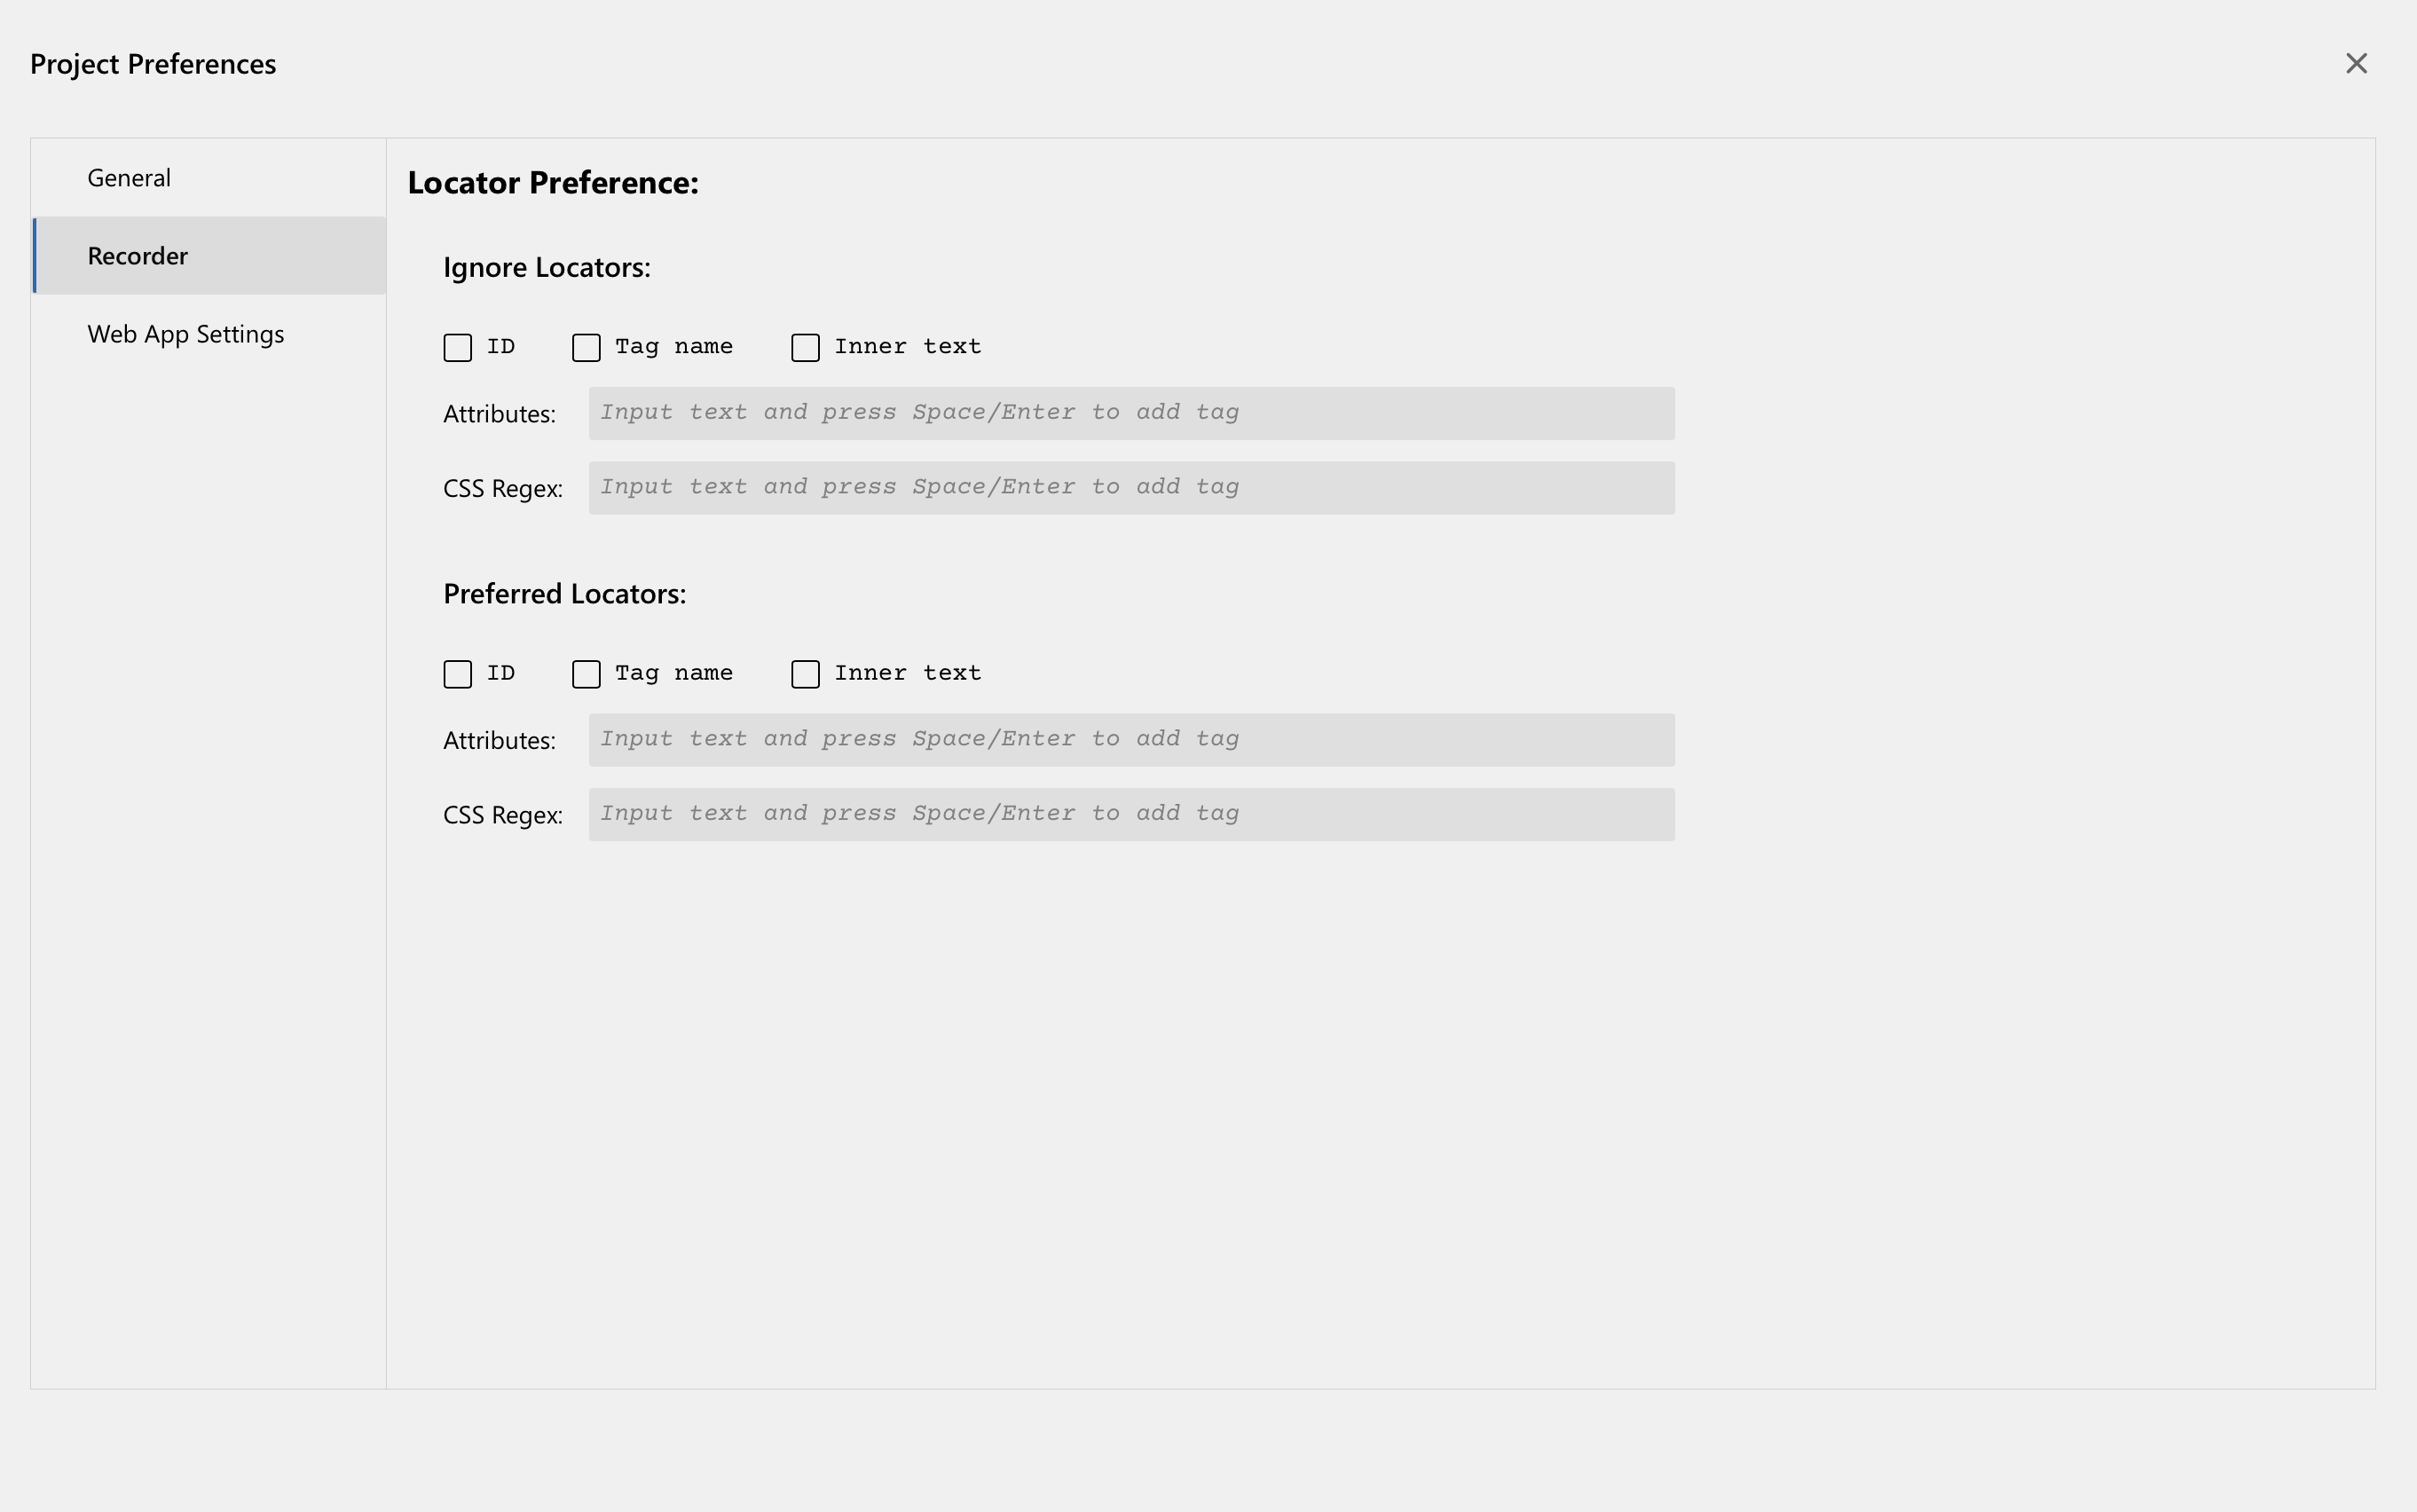Click the Ignore Locators section label

547,267
